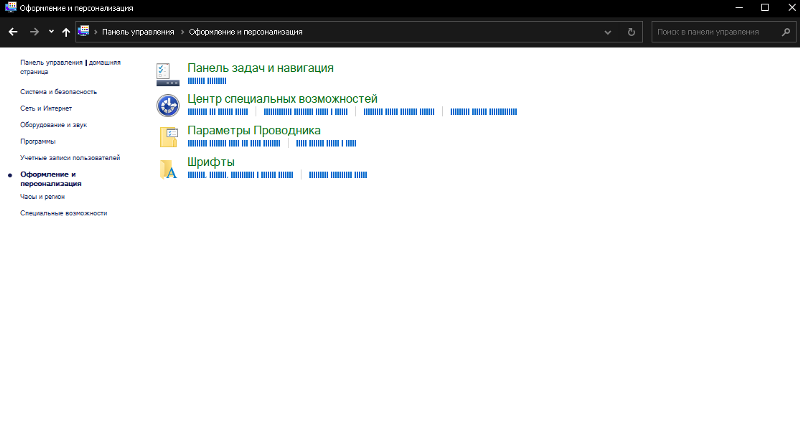Click the Taskbar and Navigation icon
Viewport: 800px width, 445px height.
point(168,74)
